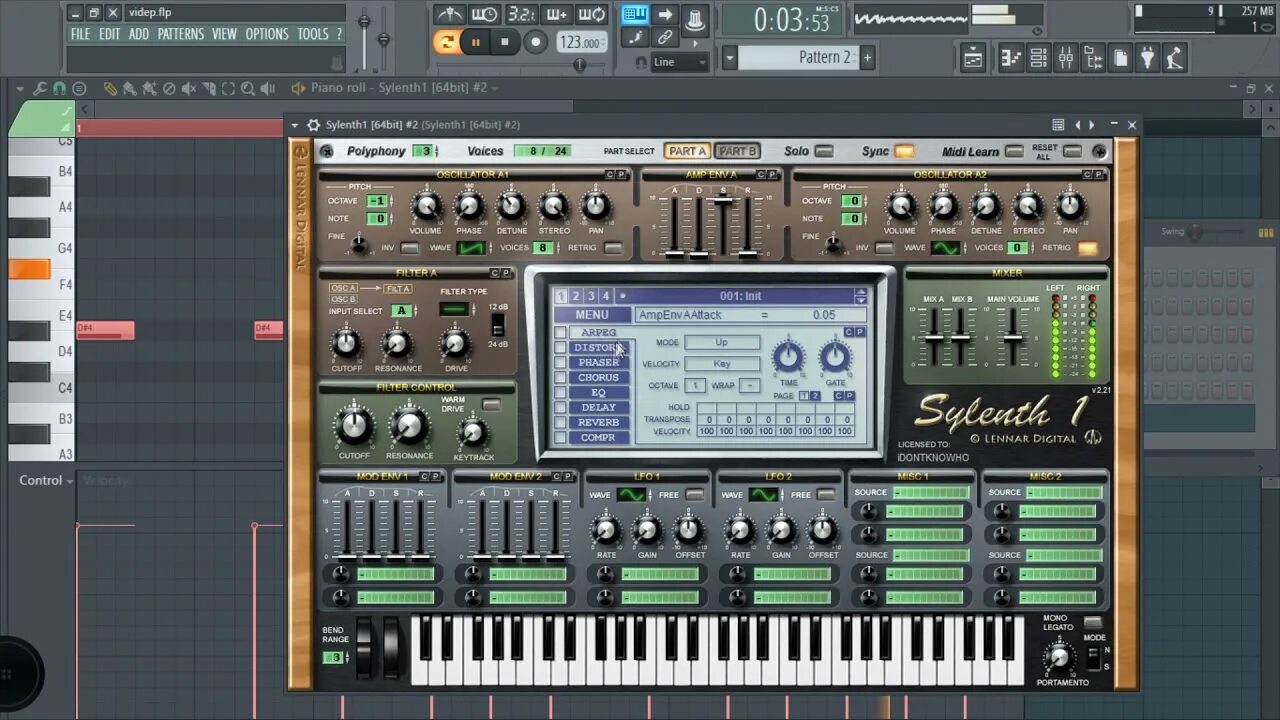This screenshot has height=720, width=1280.
Task: Open the EDIT menu
Action: [x=109, y=34]
